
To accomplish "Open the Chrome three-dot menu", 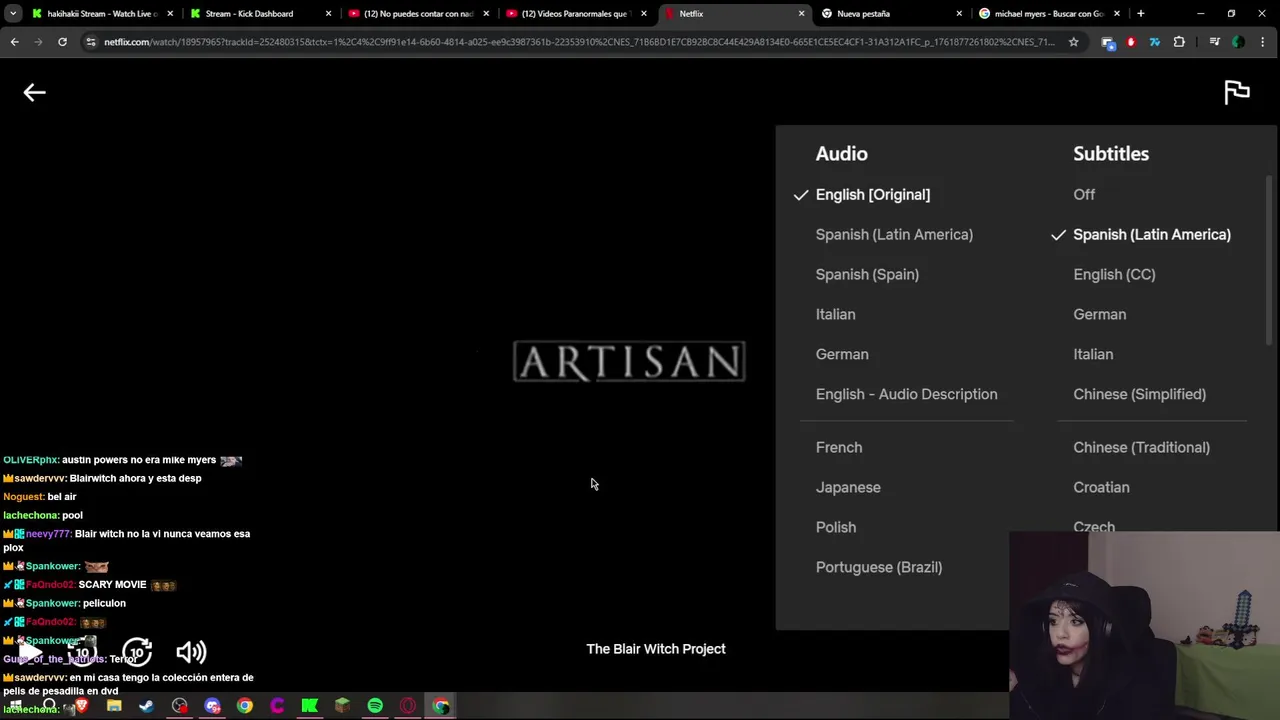I will click(1264, 42).
